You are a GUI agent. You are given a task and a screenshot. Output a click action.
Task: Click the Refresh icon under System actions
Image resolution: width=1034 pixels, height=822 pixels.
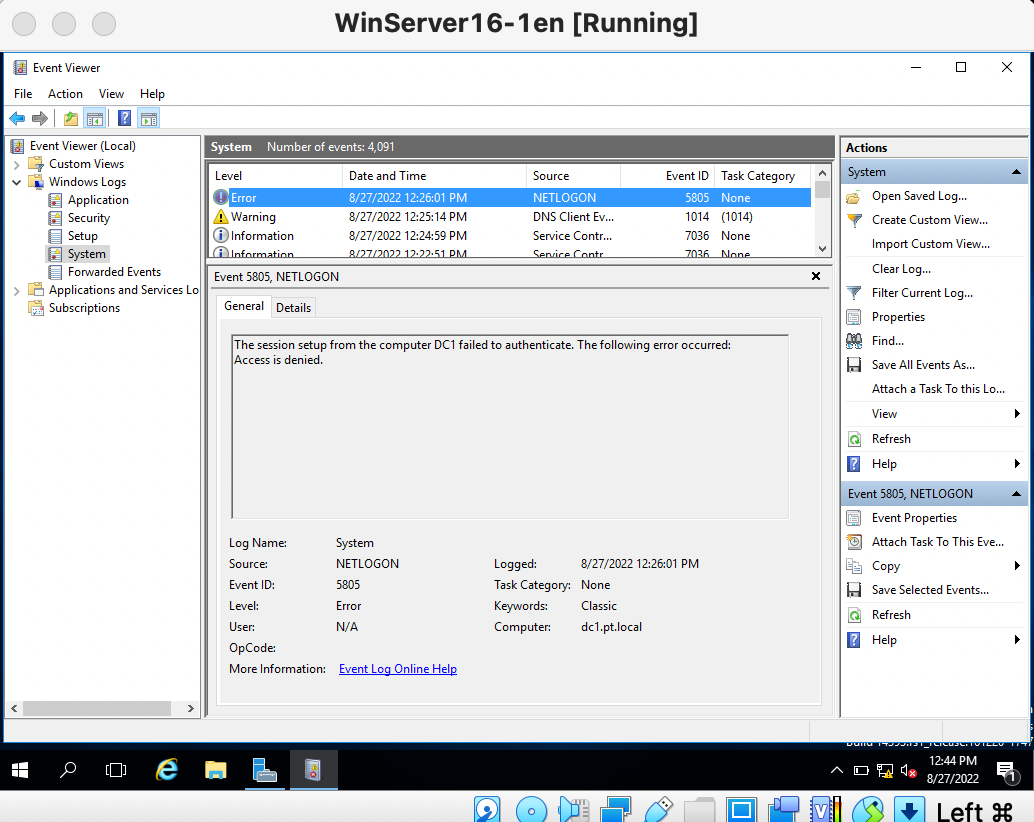(854, 439)
